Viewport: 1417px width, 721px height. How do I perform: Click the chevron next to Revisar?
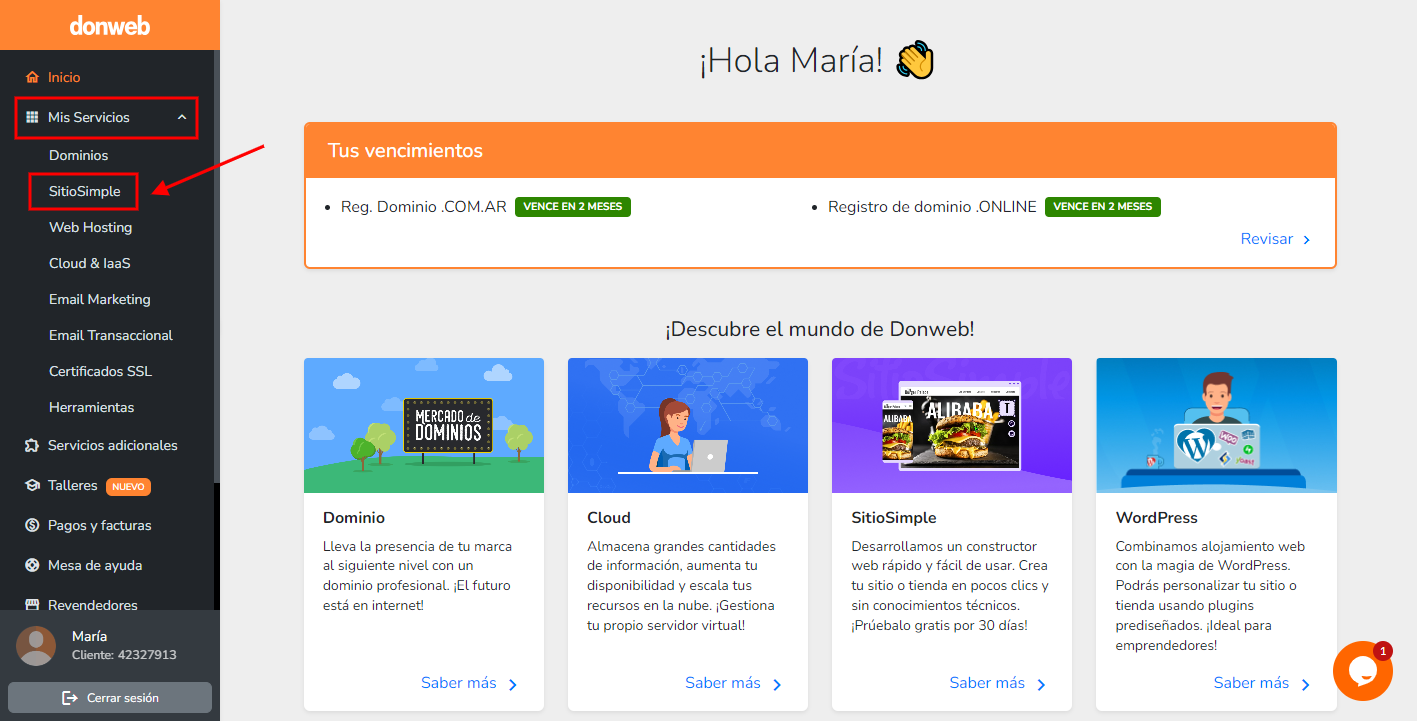(1306, 240)
